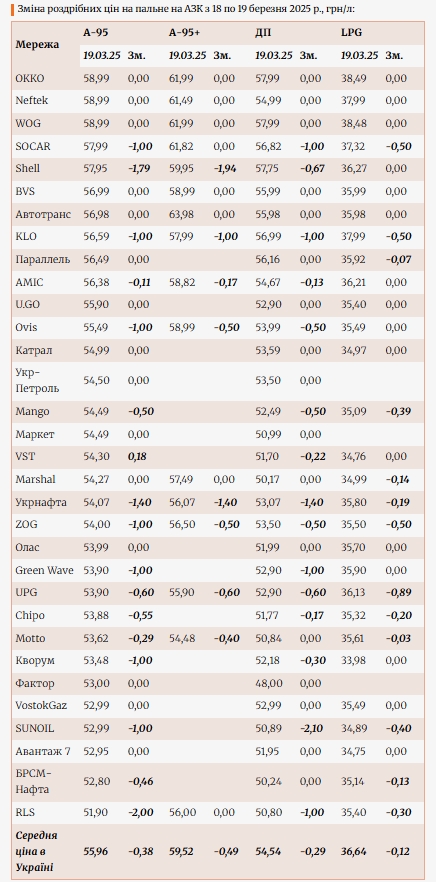Viewport: 436px width, 882px height.
Task: Click UPG LPG change value -0,89
Action: coord(398,592)
